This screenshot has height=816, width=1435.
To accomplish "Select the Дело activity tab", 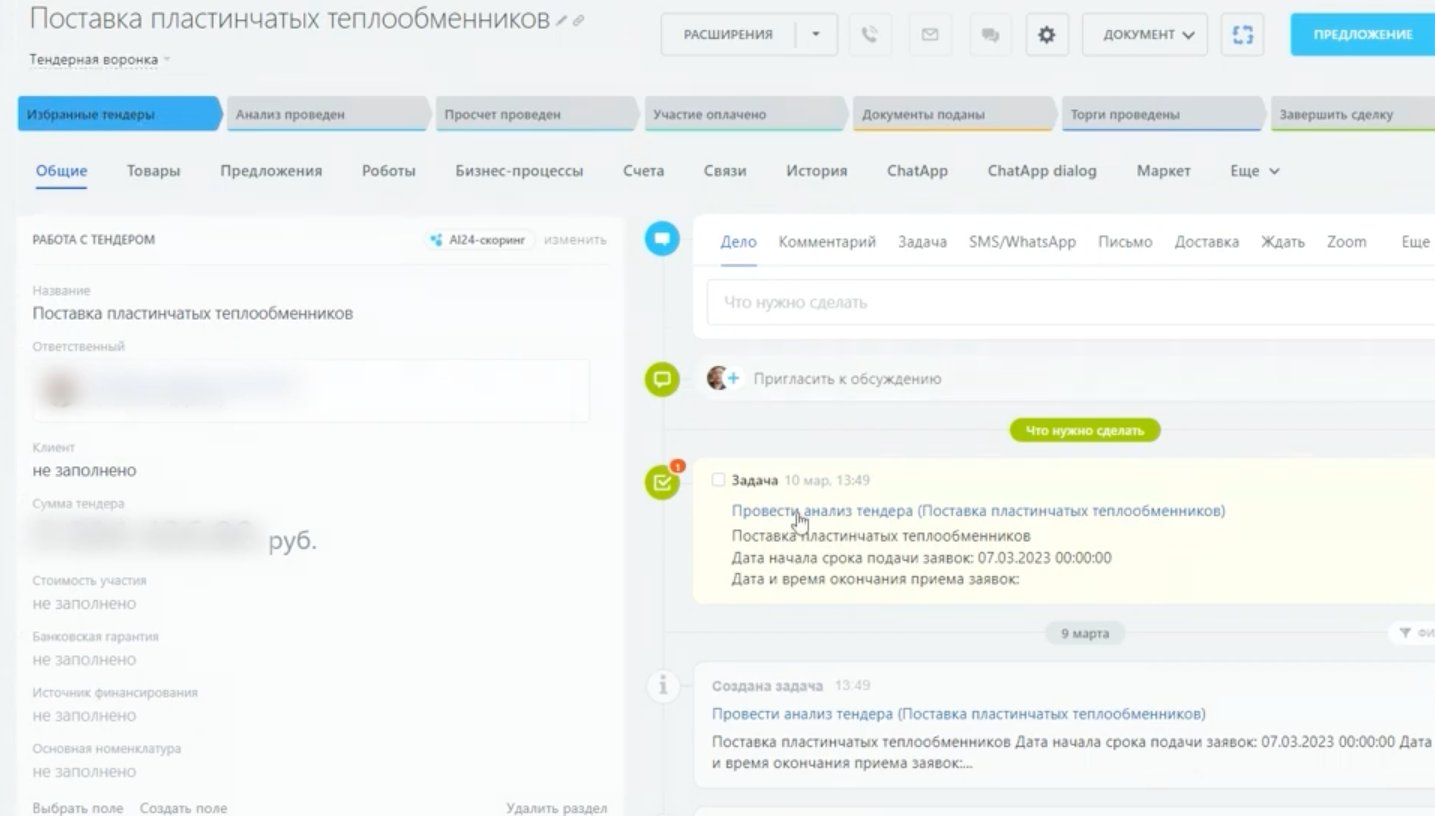I will pyautogui.click(x=739, y=242).
